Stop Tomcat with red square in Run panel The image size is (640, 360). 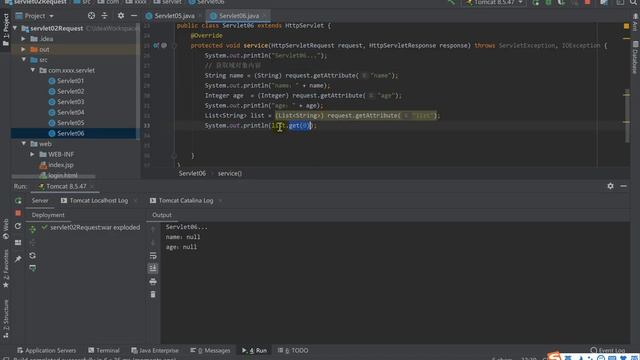tap(18, 213)
